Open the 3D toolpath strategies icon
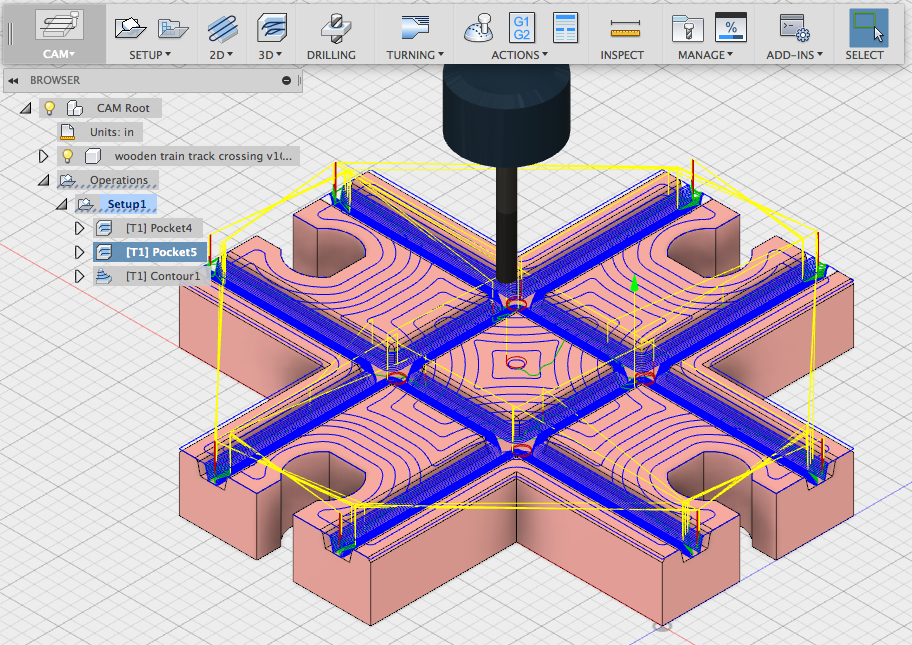The height and width of the screenshot is (645, 912). point(272,28)
